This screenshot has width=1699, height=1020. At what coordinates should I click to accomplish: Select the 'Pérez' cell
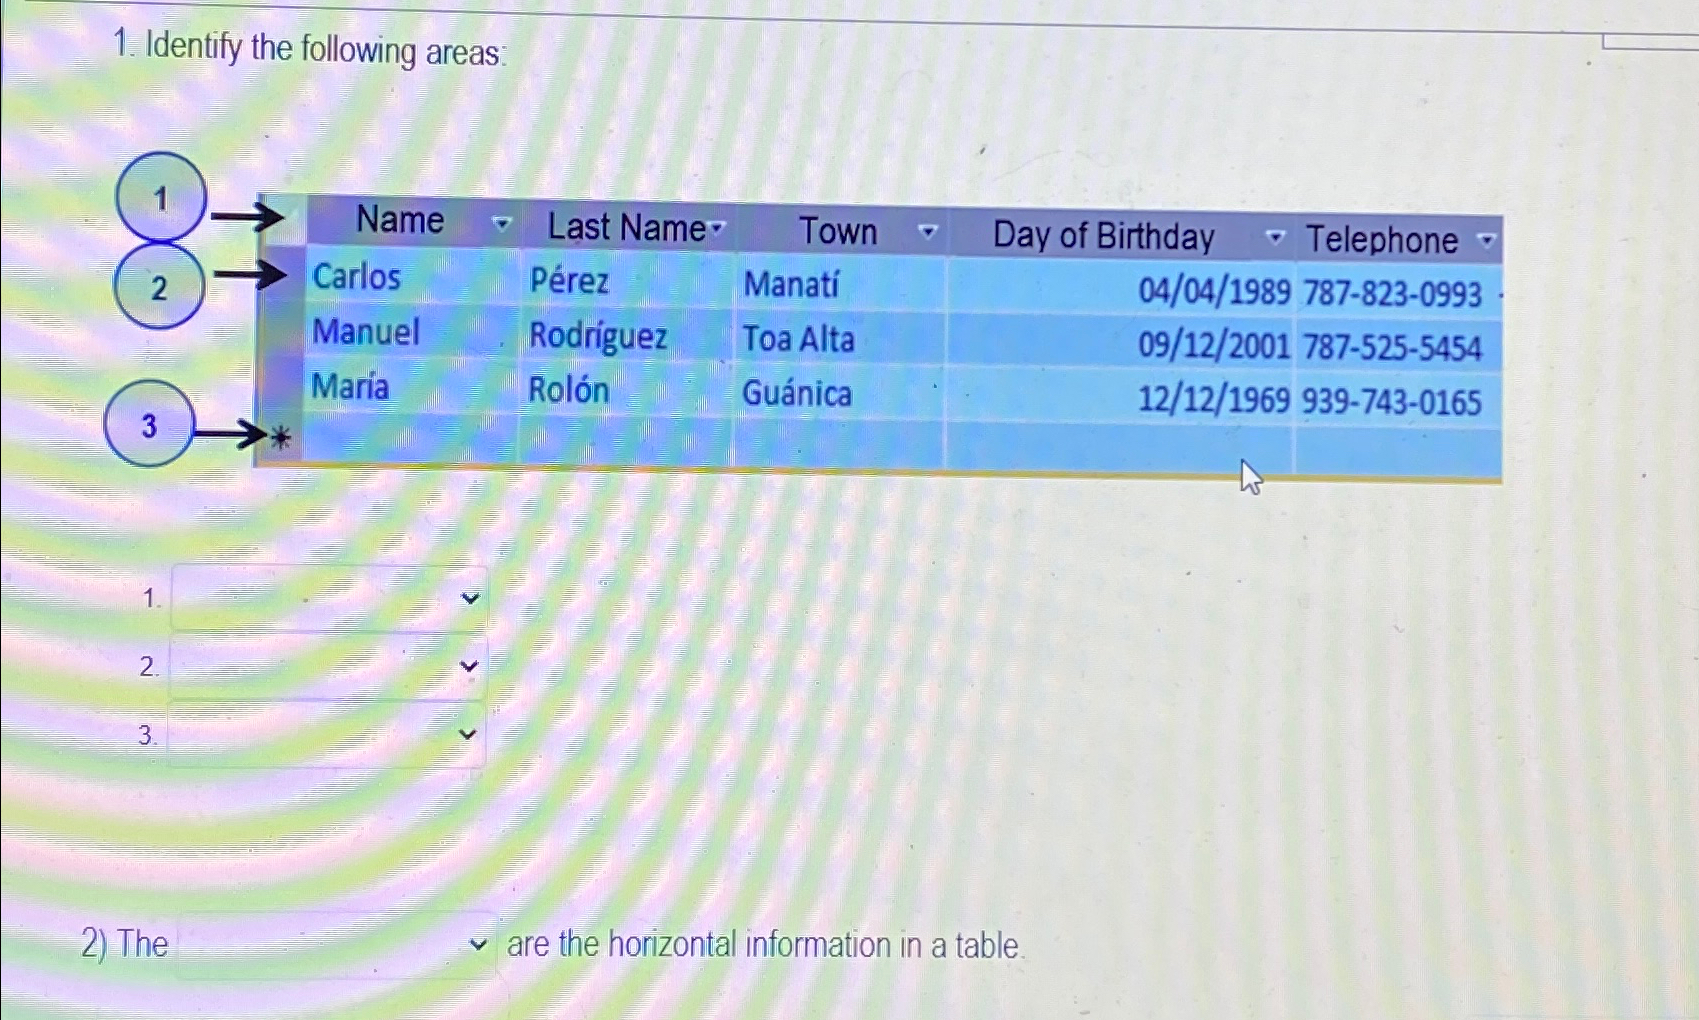pyautogui.click(x=626, y=281)
